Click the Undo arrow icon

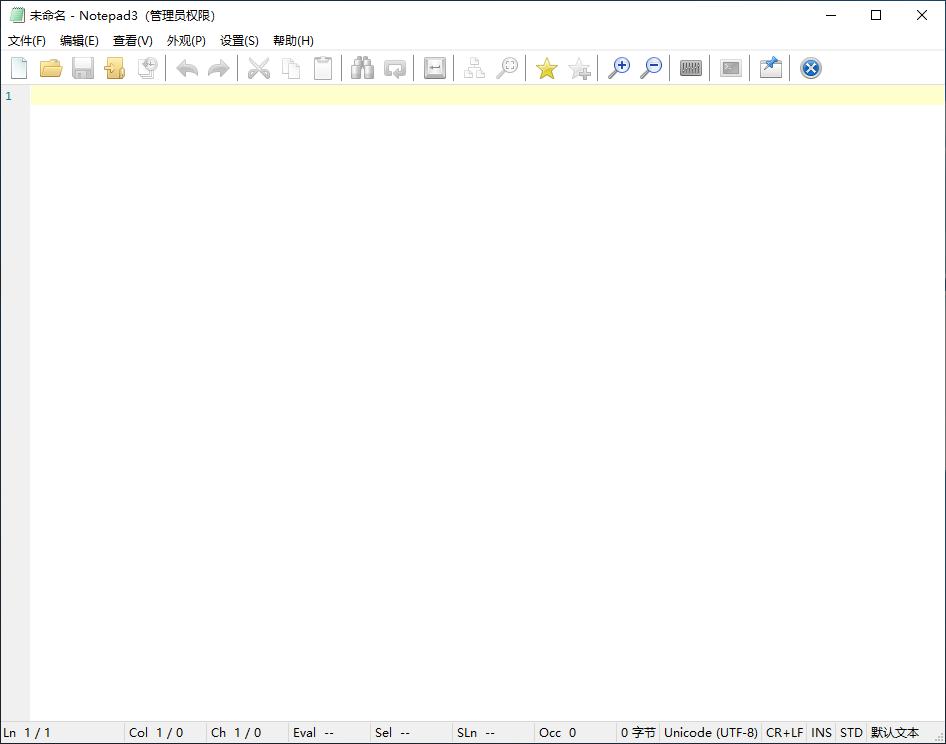click(186, 67)
